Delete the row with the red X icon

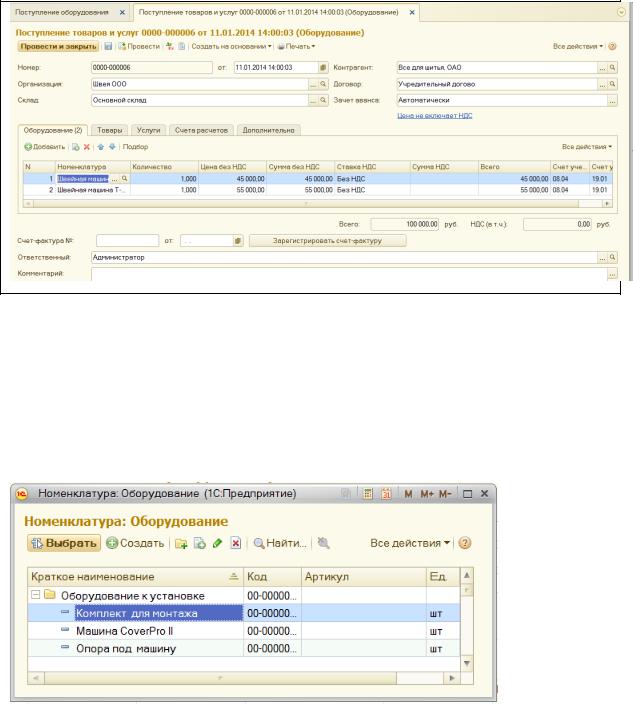[87, 147]
